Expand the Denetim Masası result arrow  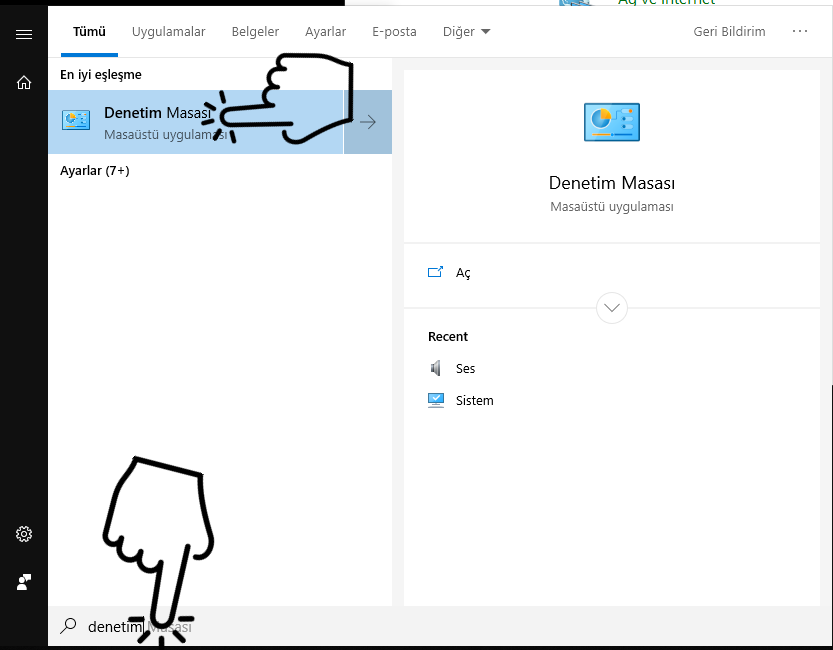[368, 122]
